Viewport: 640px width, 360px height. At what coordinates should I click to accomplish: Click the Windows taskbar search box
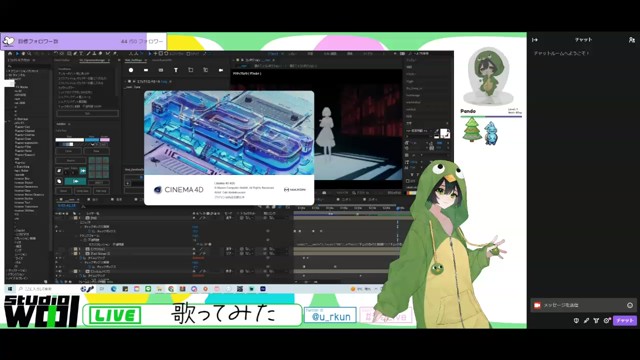49,289
